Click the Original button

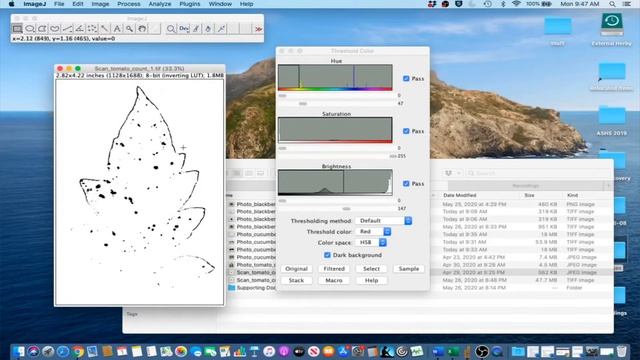(x=296, y=269)
